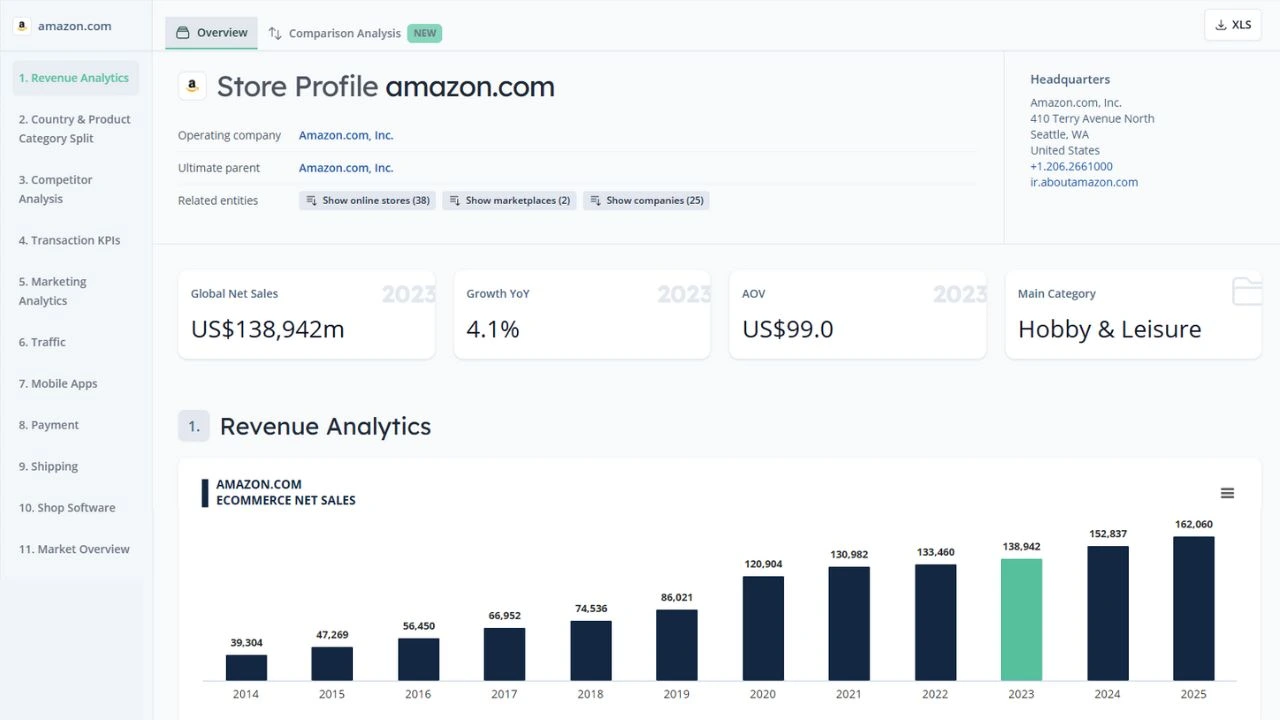The height and width of the screenshot is (720, 1280).
Task: Click the Amazon smile icon beside Store Profile
Action: coord(192,86)
